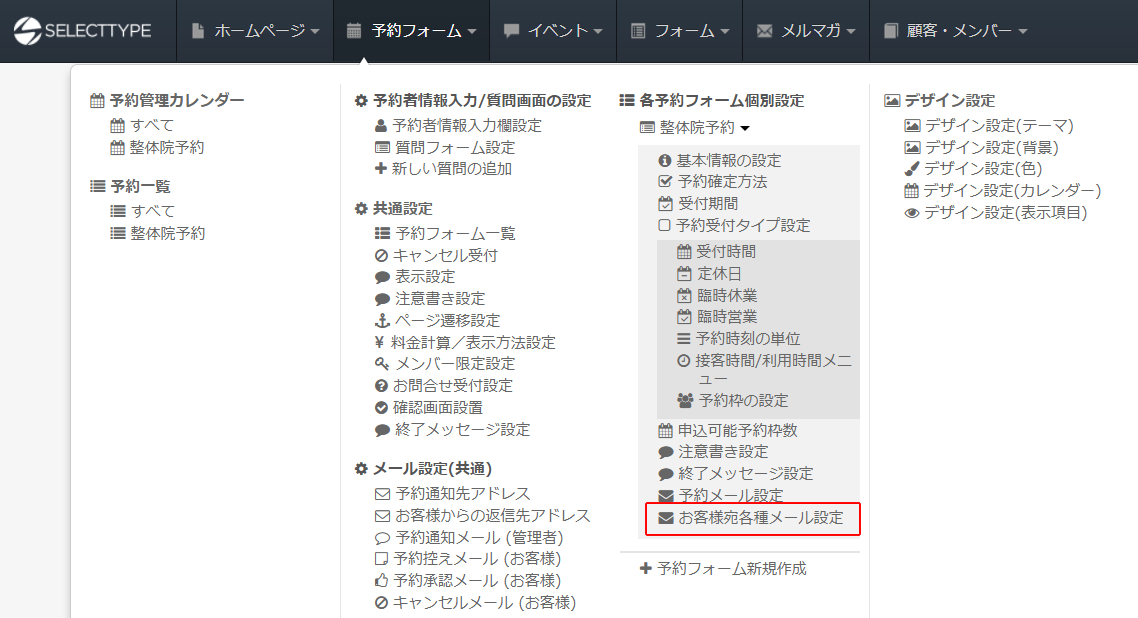Click the key icon beside メンバー限定設定

click(x=381, y=364)
